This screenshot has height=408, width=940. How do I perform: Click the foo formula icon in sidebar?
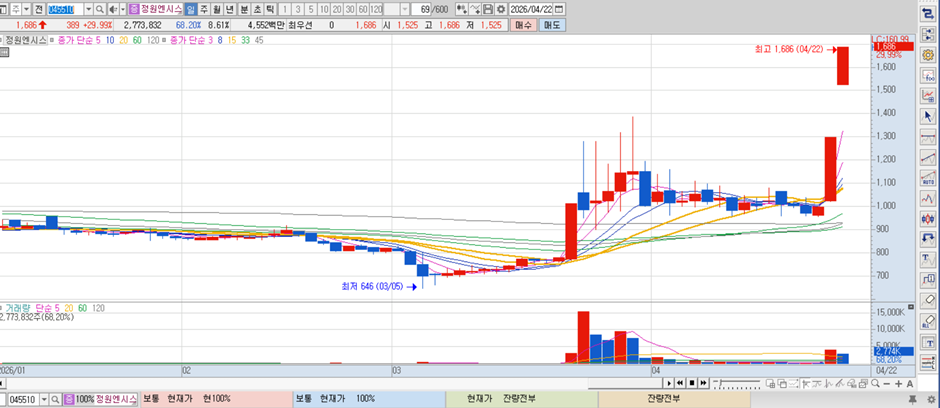click(929, 77)
